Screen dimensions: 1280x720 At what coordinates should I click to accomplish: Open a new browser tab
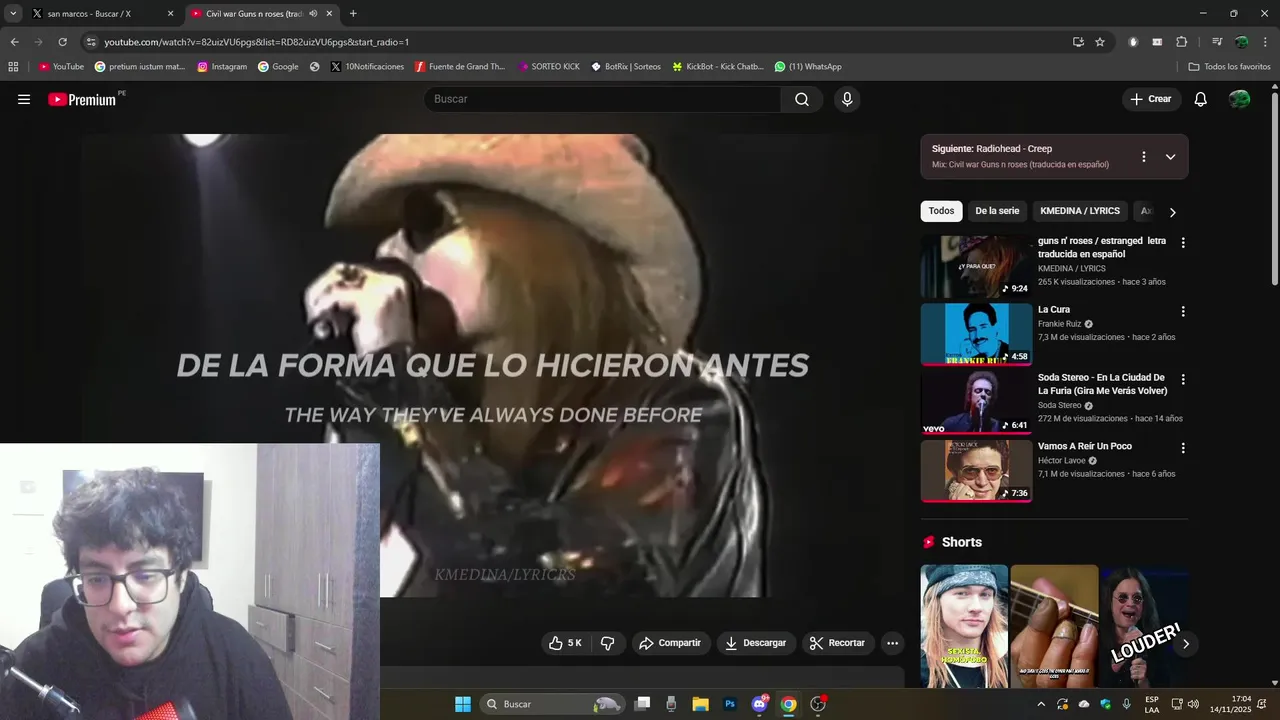tap(353, 14)
